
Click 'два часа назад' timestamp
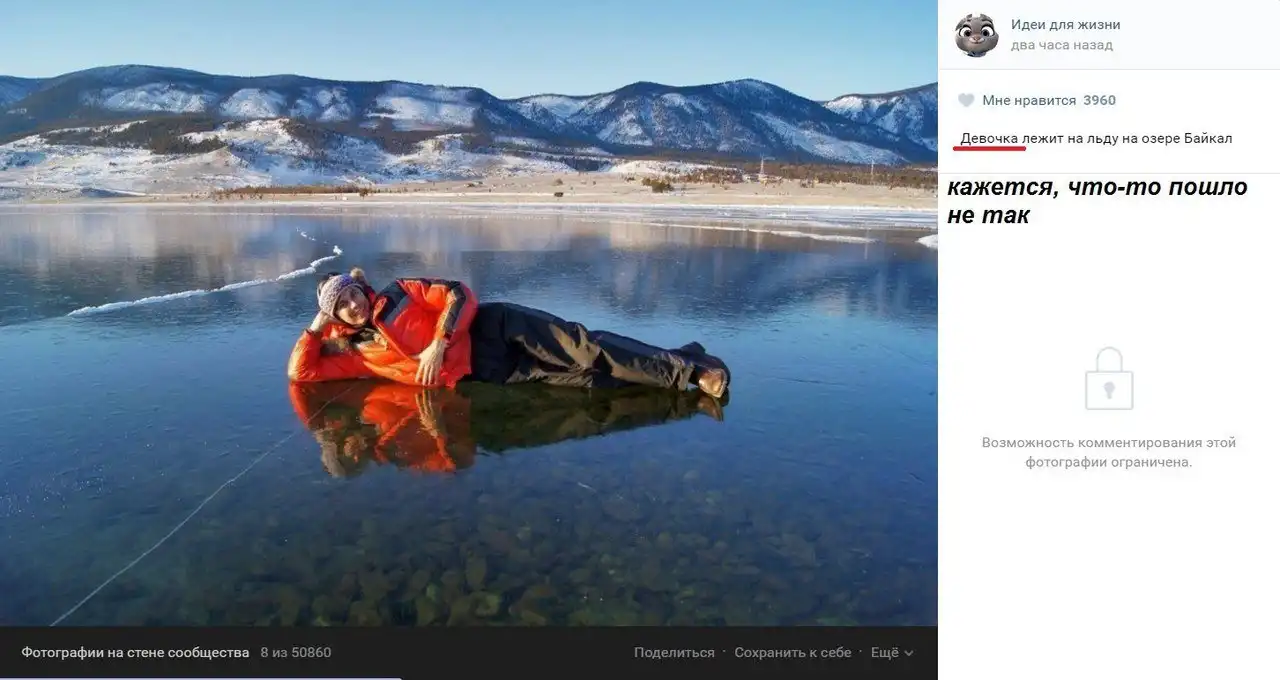coord(1062,45)
